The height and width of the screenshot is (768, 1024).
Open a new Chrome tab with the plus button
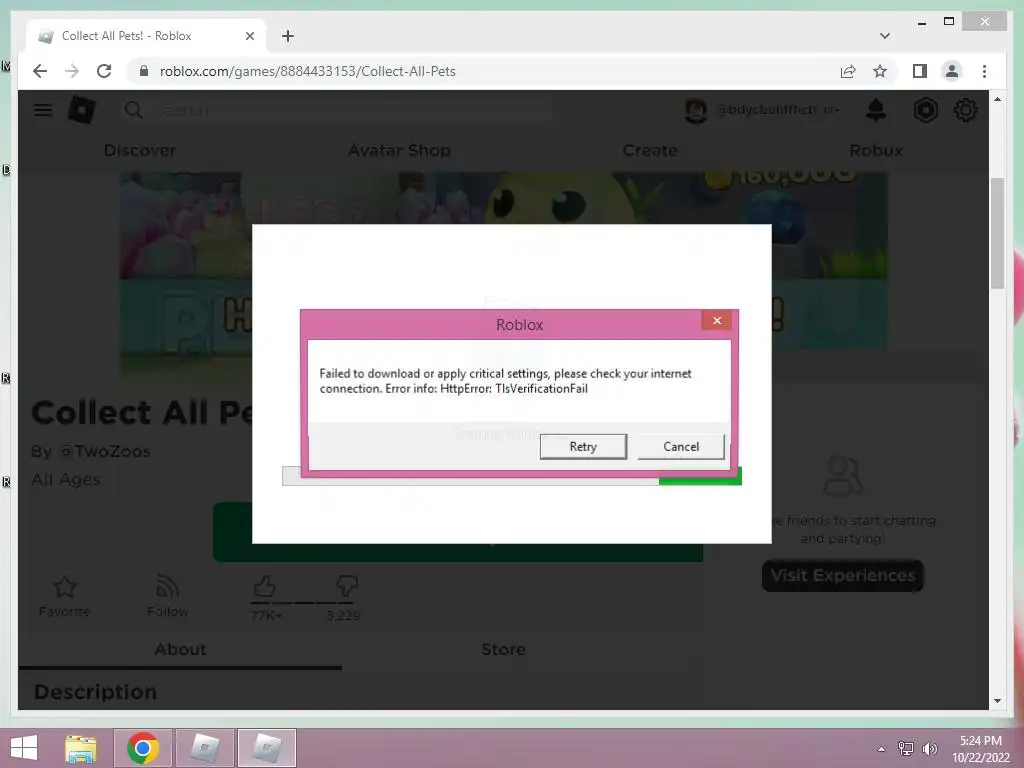[x=288, y=36]
